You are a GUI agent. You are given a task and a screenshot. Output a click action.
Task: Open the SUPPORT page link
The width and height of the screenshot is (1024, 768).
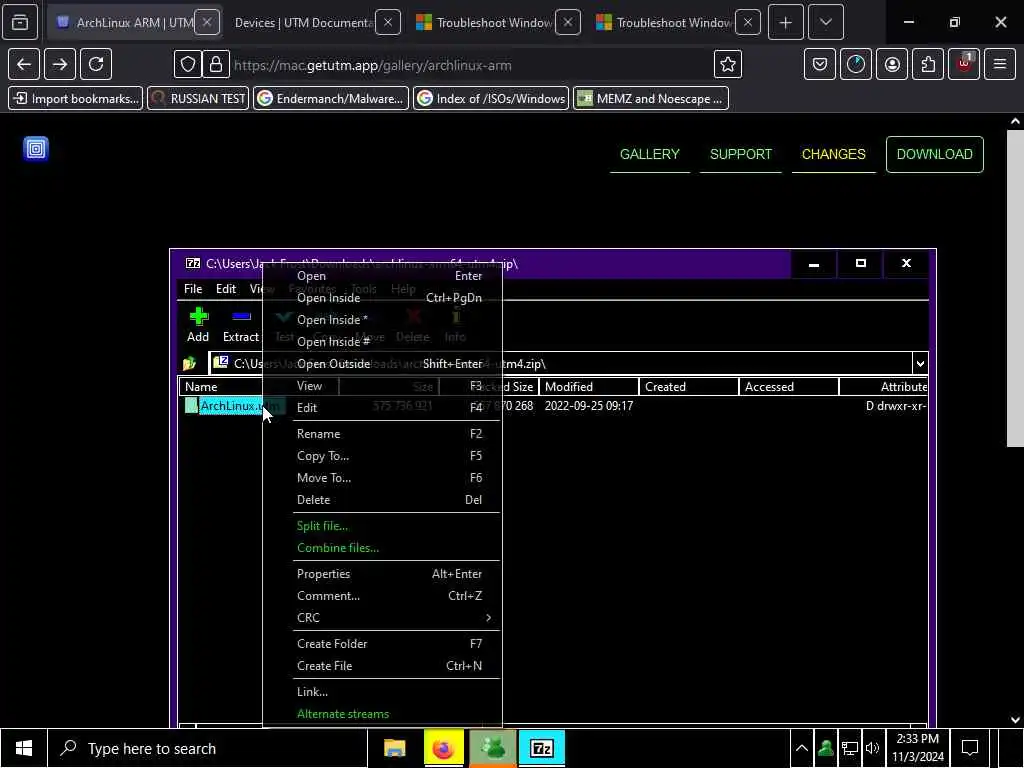tap(741, 154)
